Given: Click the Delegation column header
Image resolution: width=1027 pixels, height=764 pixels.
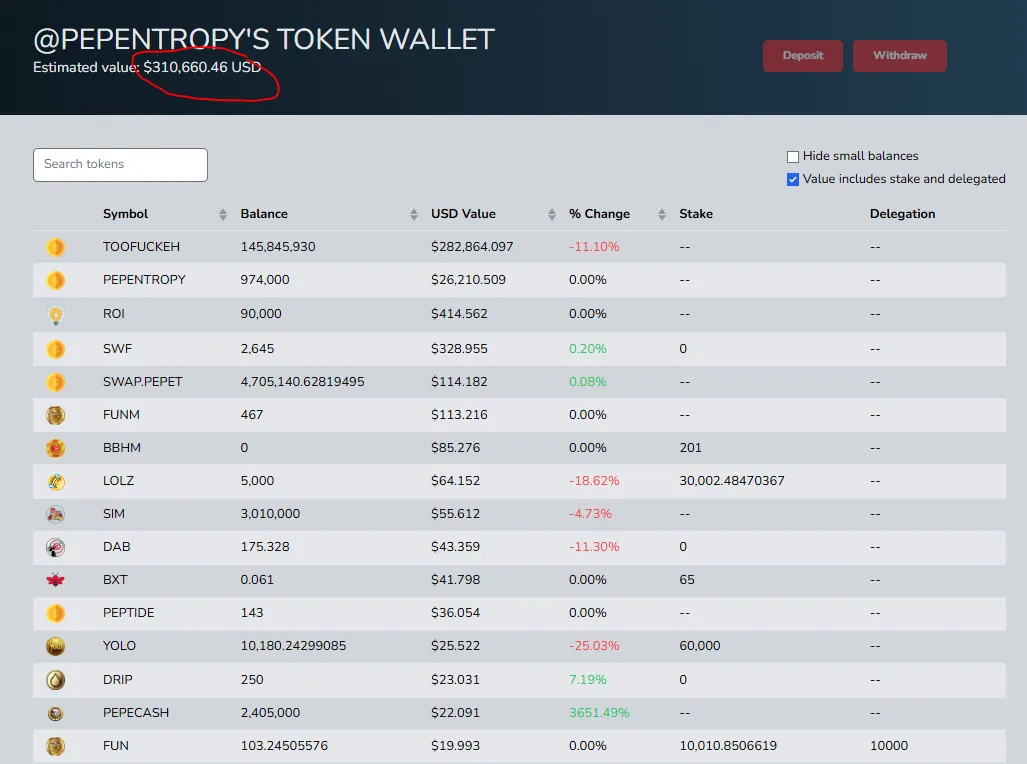Looking at the screenshot, I should pyautogui.click(x=902, y=214).
